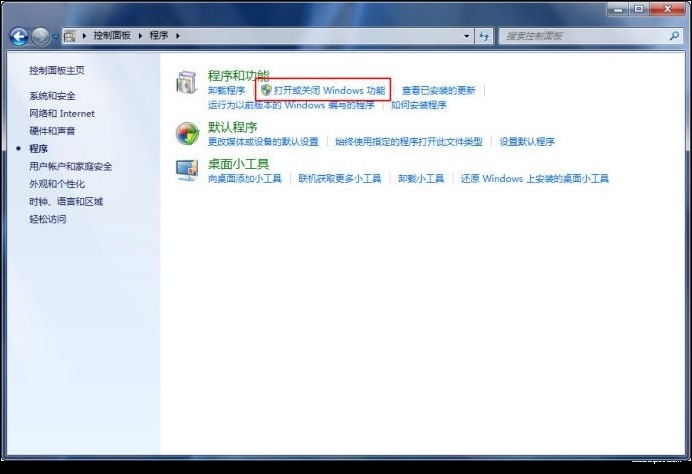The image size is (692, 474).
Task: Click 设置默认程序 link
Action: [x=527, y=142]
